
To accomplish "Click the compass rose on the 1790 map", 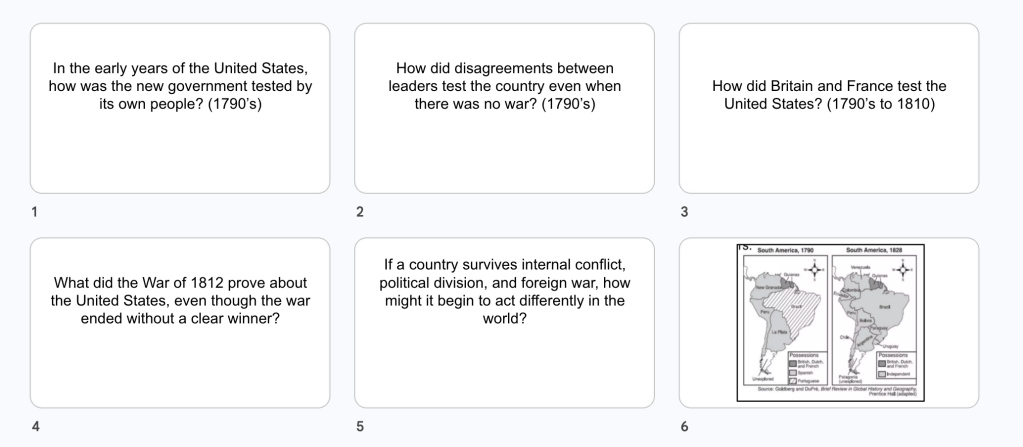I will (816, 268).
